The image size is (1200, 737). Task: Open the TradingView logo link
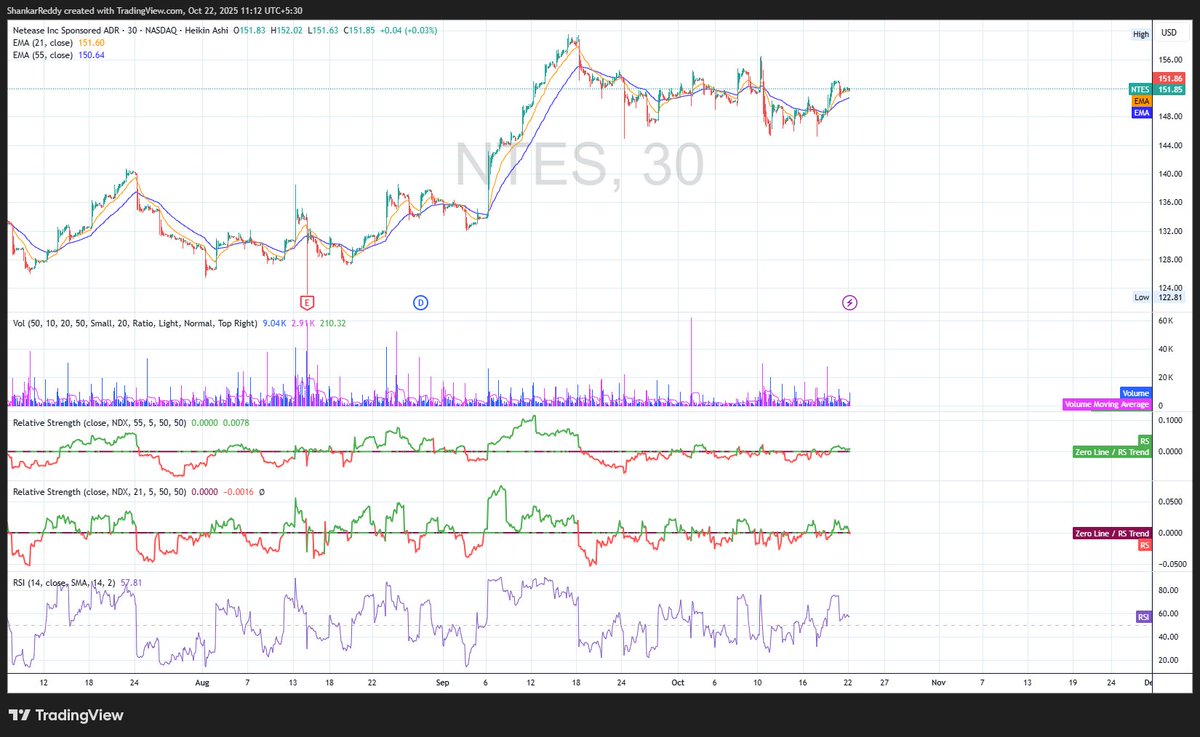tap(66, 715)
